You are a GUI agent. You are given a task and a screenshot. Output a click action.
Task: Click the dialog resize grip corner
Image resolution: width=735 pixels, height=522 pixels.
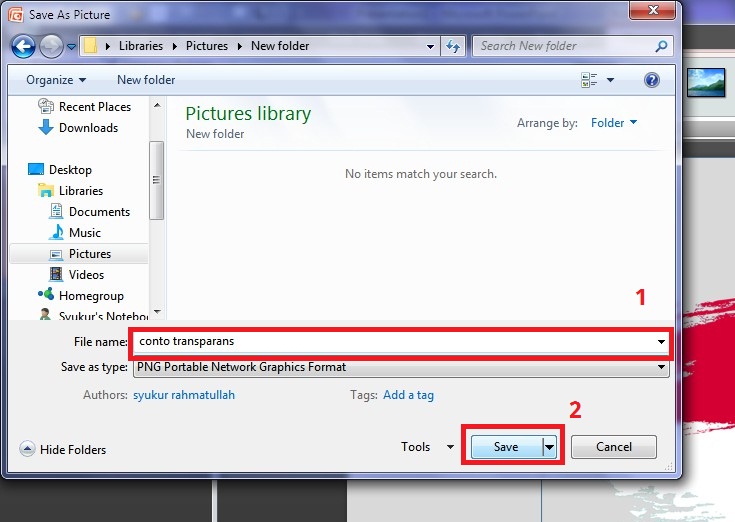click(669, 466)
